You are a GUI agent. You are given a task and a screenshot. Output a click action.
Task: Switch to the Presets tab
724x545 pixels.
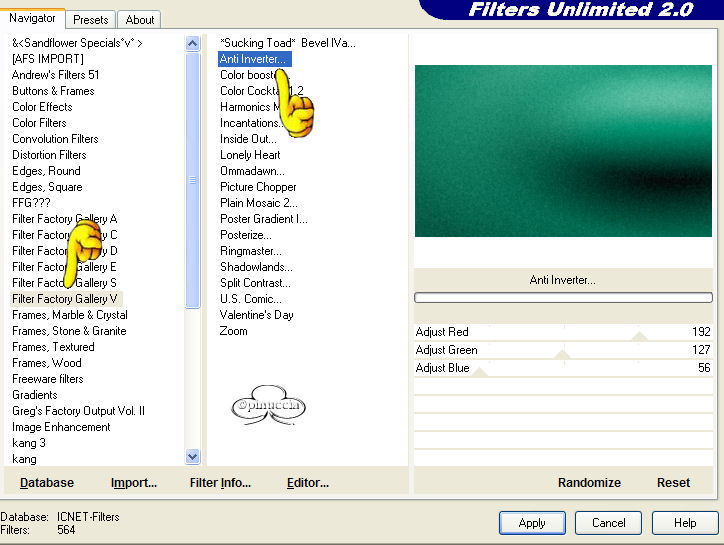[x=90, y=20]
